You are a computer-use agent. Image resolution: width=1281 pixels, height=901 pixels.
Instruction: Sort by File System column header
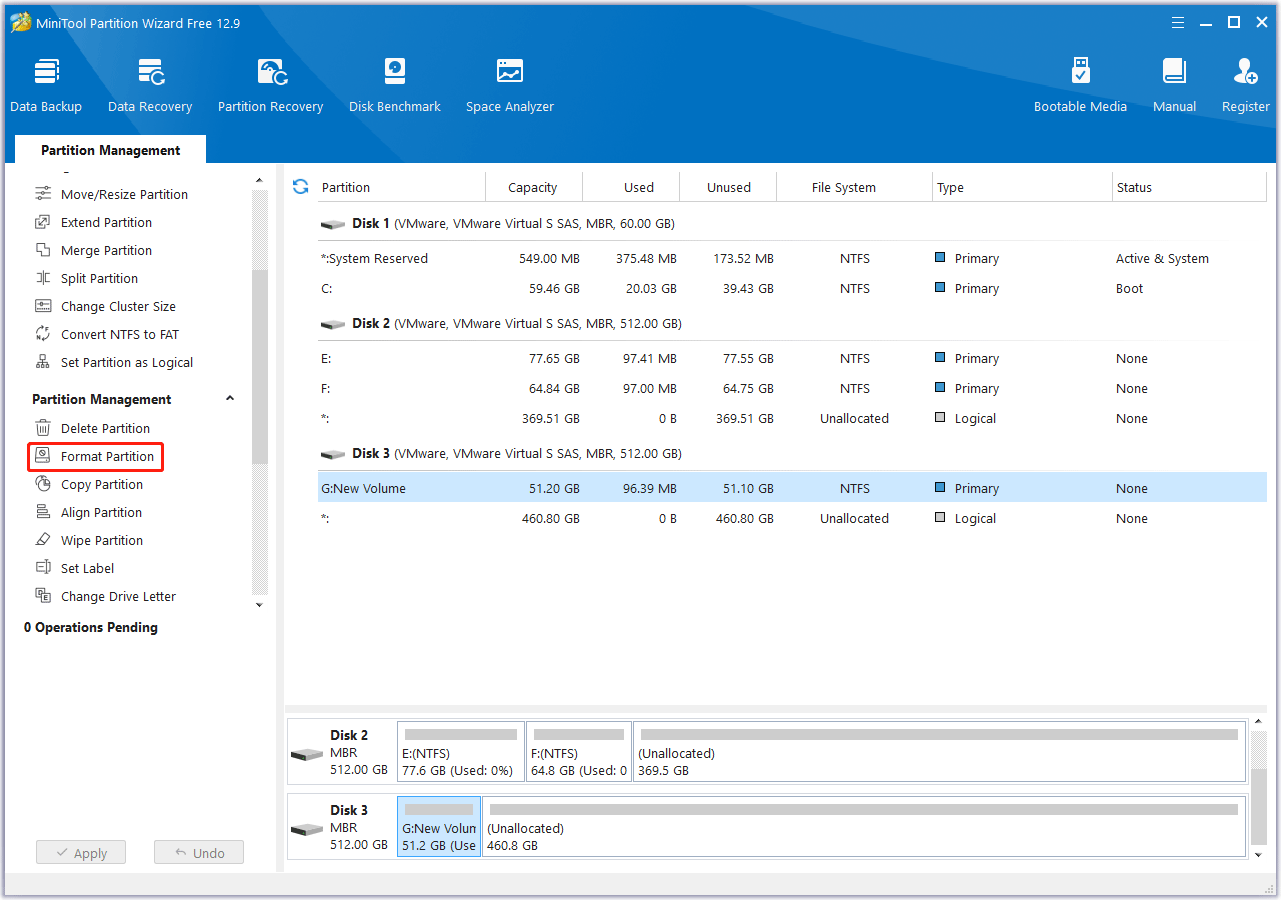[855, 187]
